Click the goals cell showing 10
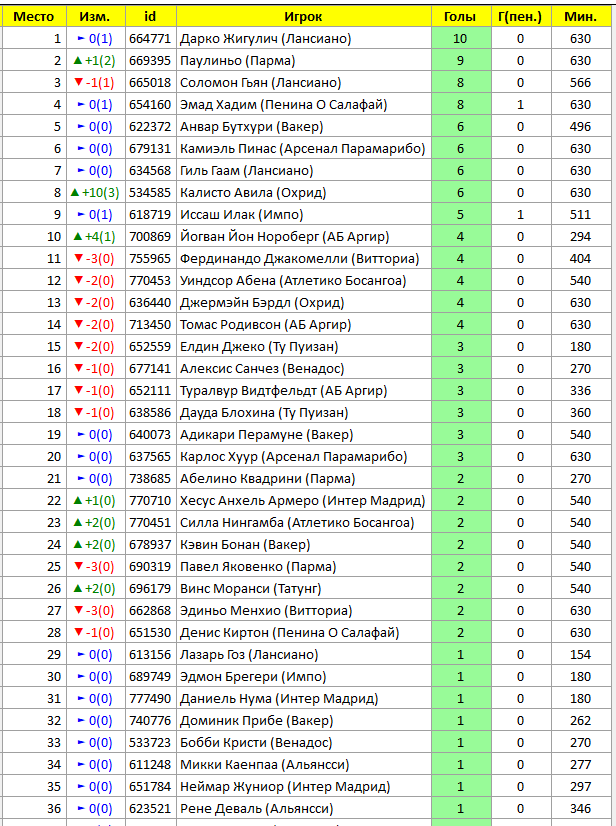This screenshot has width=616, height=826. (x=461, y=38)
